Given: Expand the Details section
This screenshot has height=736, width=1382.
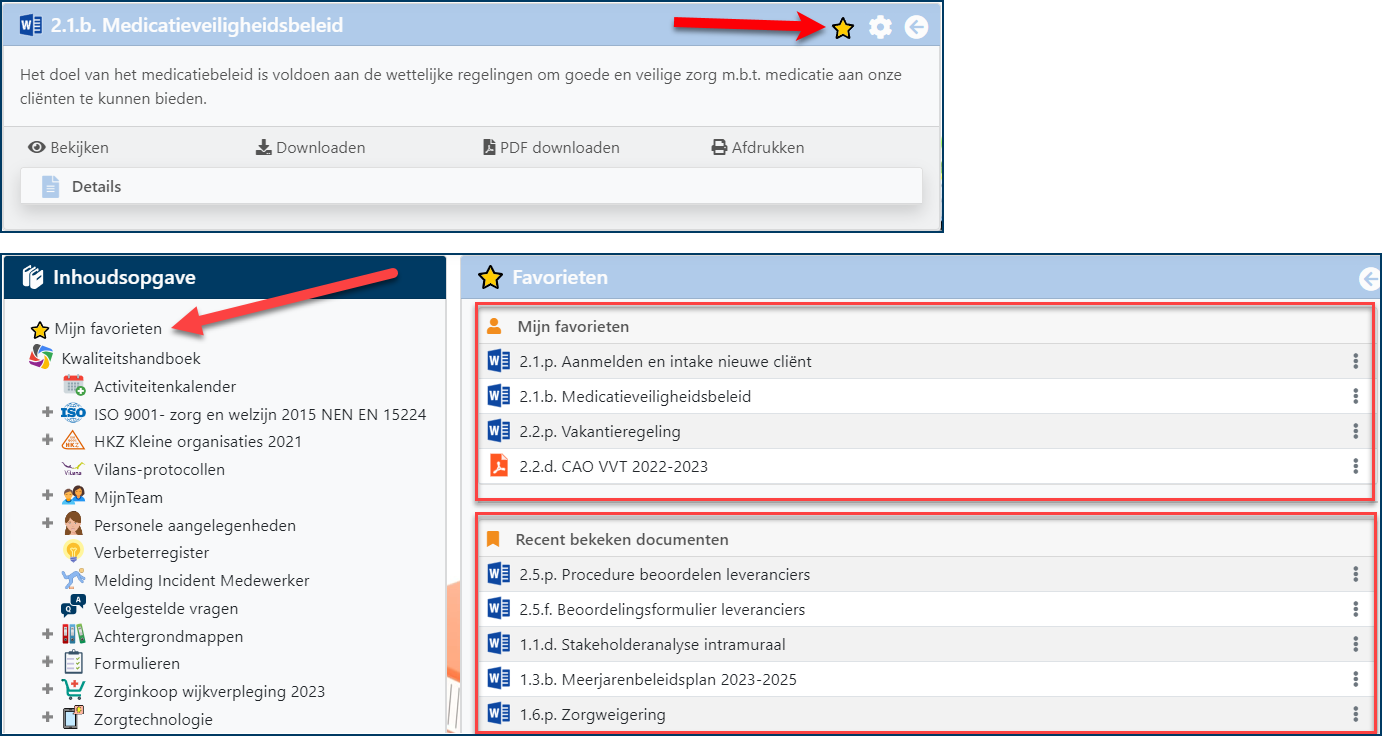Looking at the screenshot, I should click(x=96, y=187).
